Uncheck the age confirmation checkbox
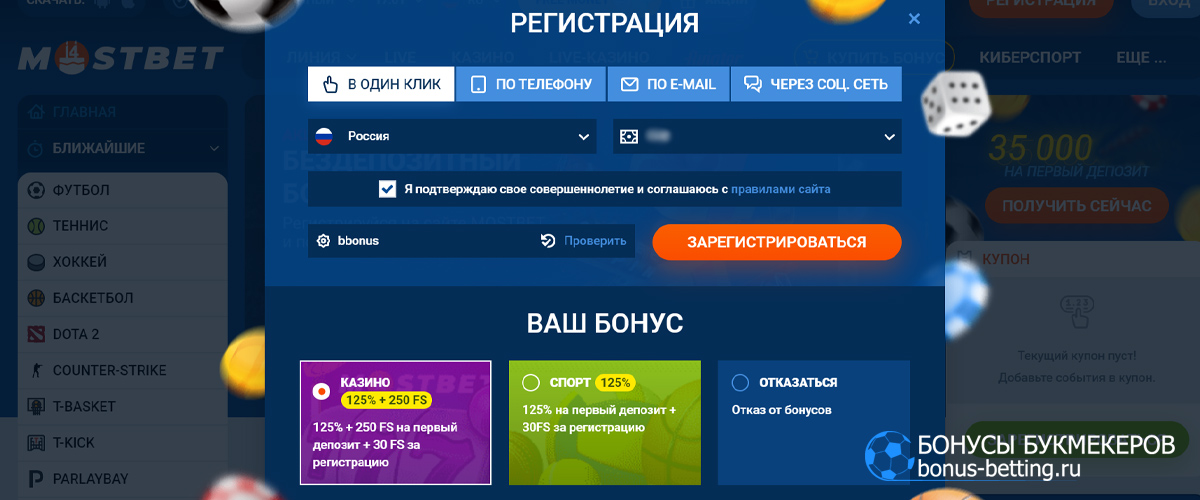The width and height of the screenshot is (1200, 500). 388,188
